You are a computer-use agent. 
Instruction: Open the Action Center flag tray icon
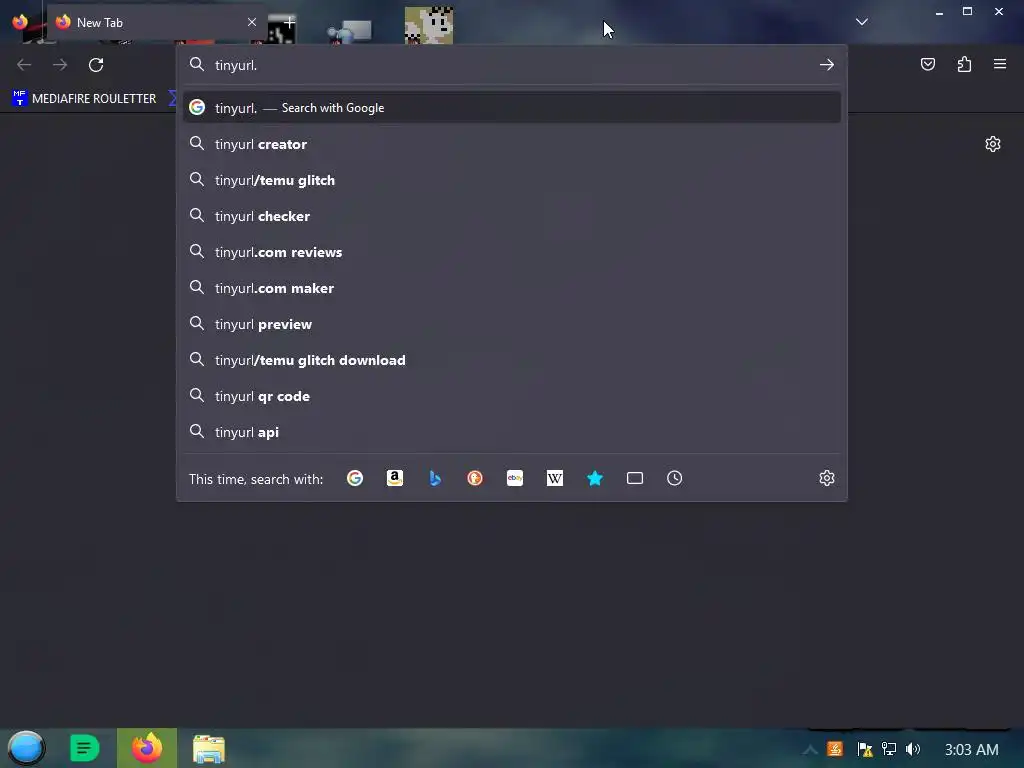click(x=865, y=749)
